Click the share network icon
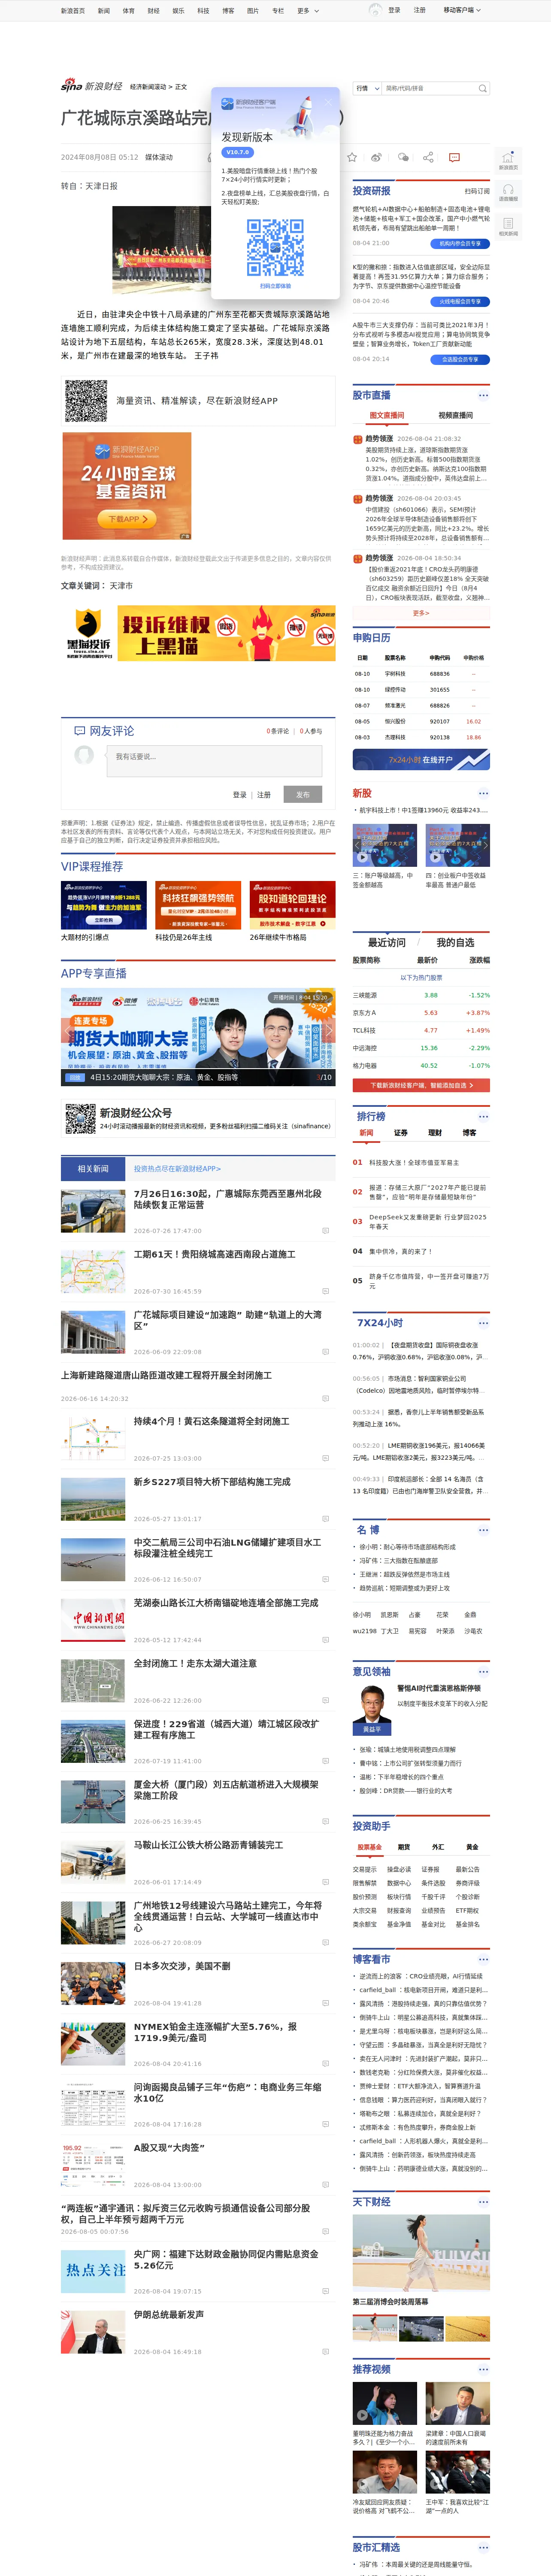The image size is (551, 2576). [x=428, y=157]
